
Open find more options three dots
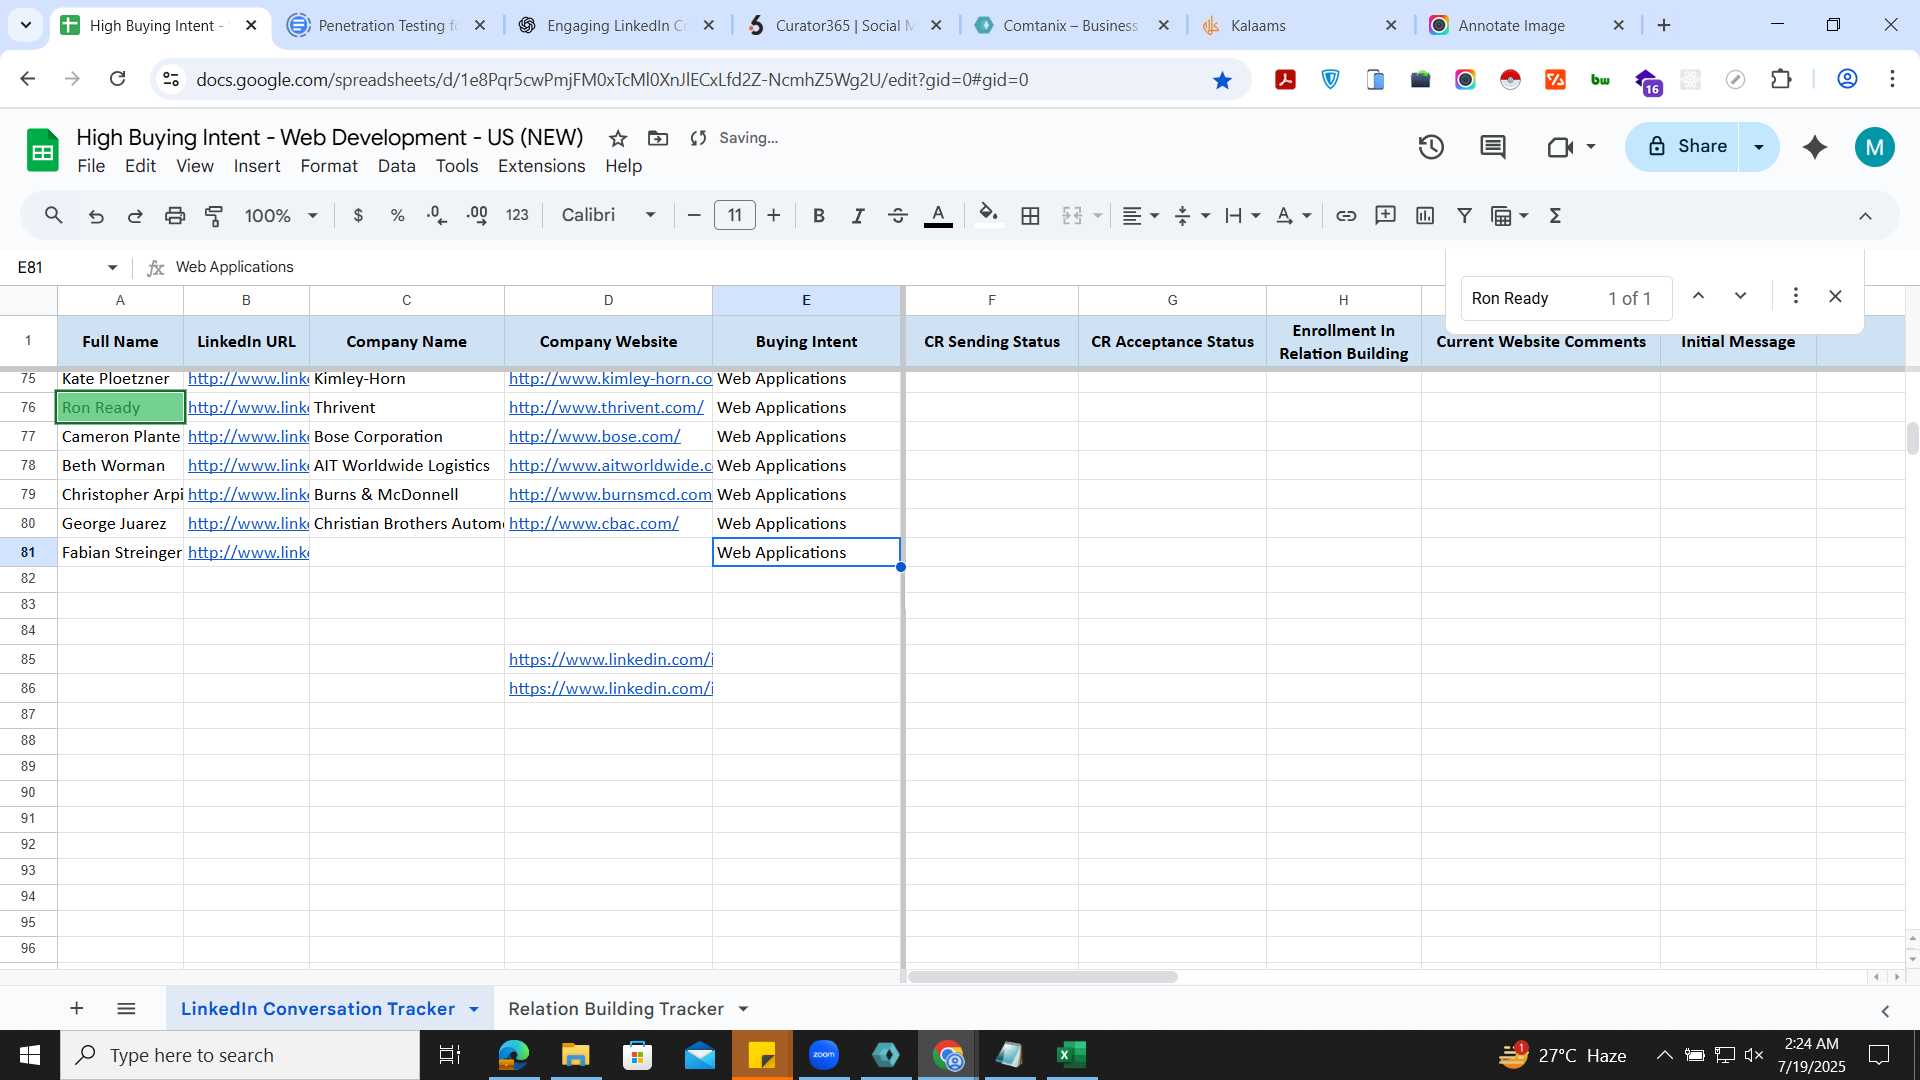tap(1796, 296)
